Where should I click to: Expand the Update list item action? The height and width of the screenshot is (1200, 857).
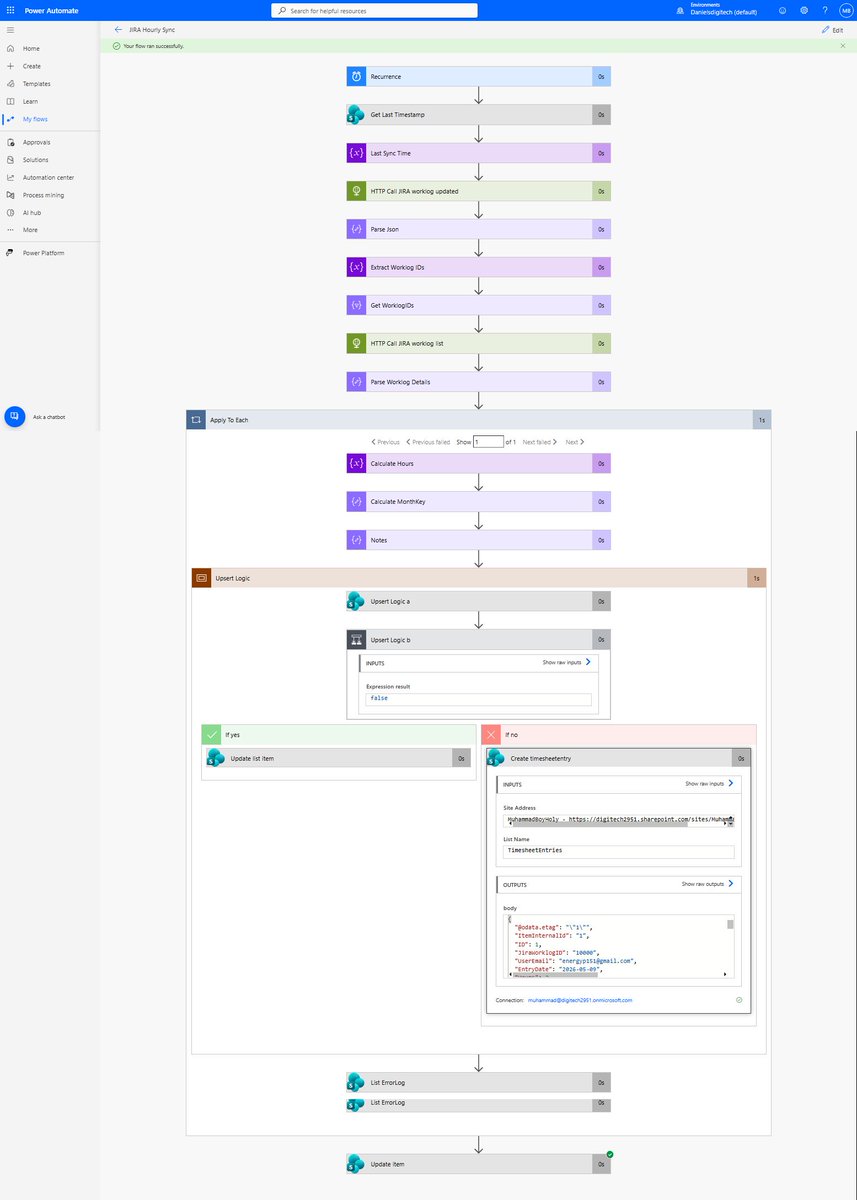(x=338, y=759)
